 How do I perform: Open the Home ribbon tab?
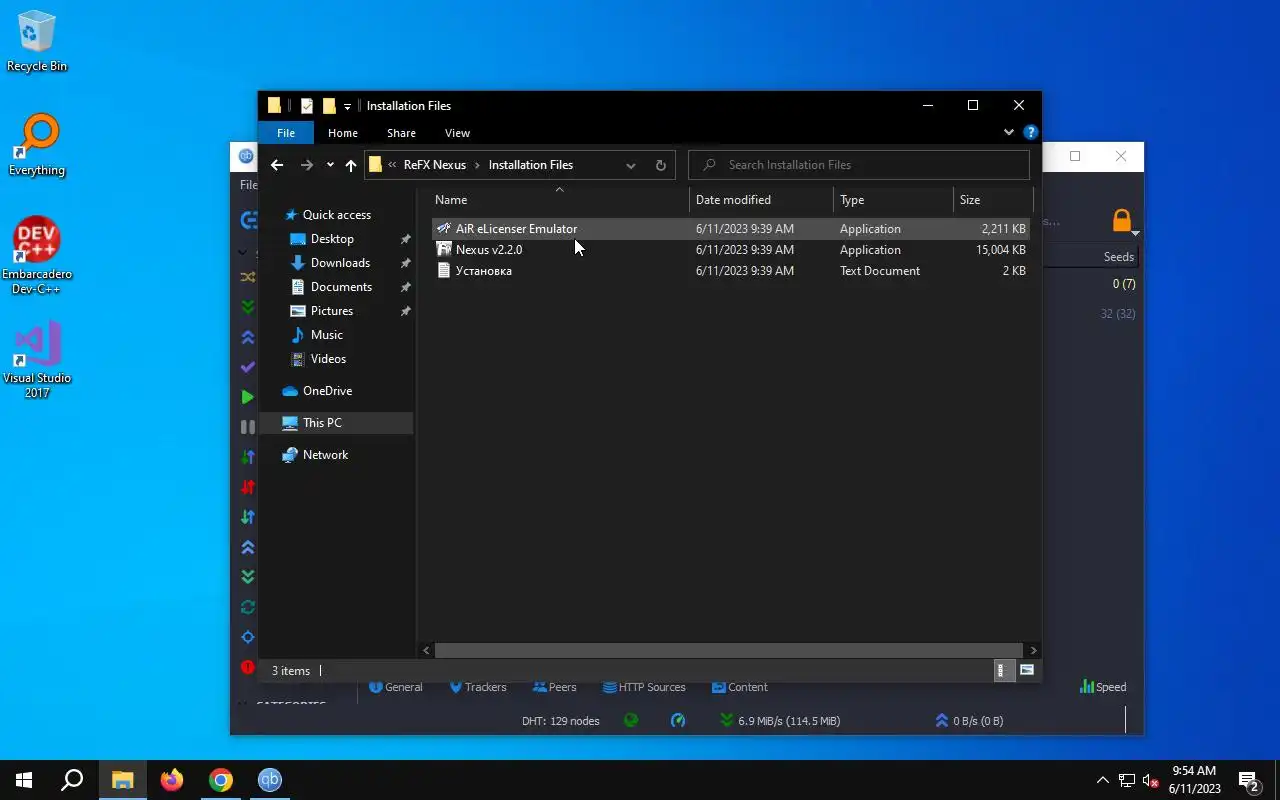click(x=343, y=133)
